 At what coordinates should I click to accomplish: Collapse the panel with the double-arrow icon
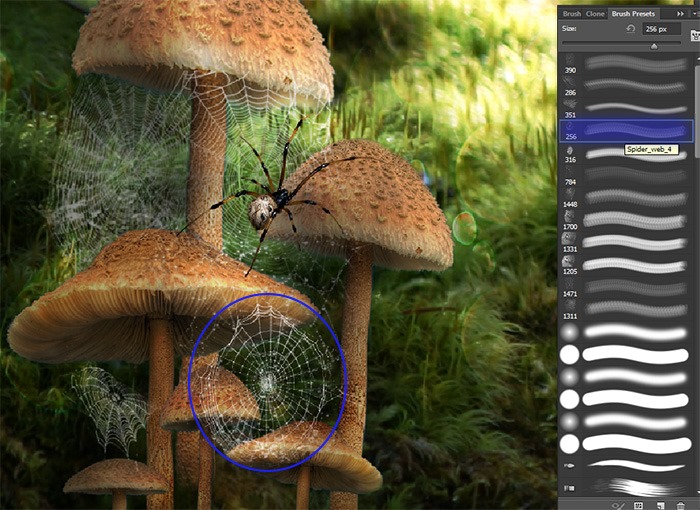(680, 14)
